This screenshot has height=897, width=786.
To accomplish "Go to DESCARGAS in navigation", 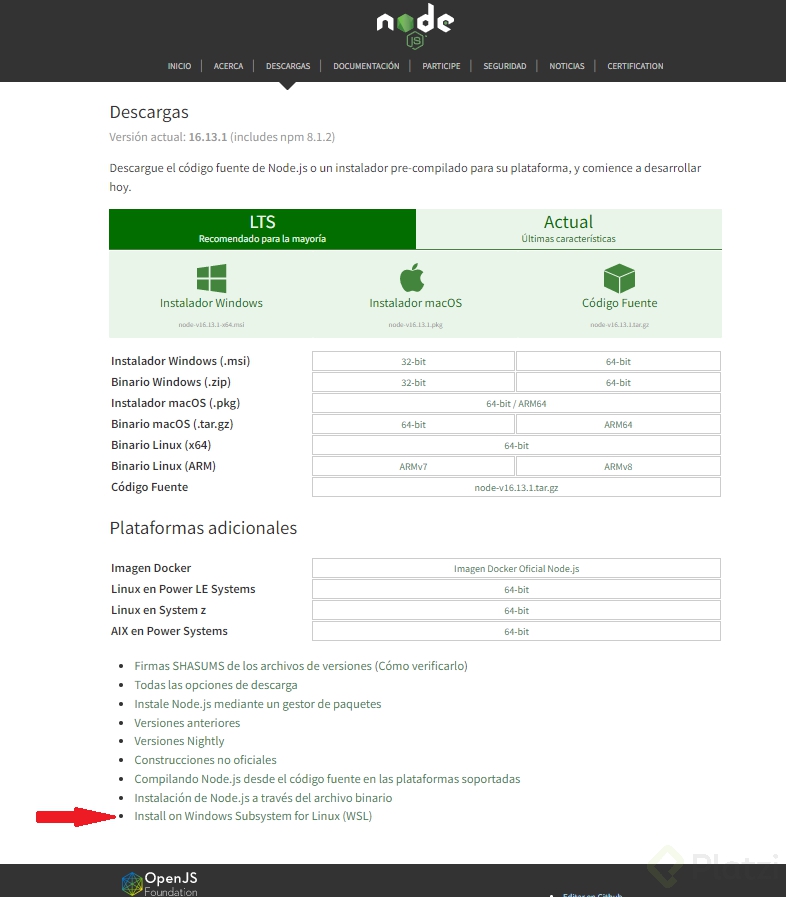I will [x=288, y=66].
